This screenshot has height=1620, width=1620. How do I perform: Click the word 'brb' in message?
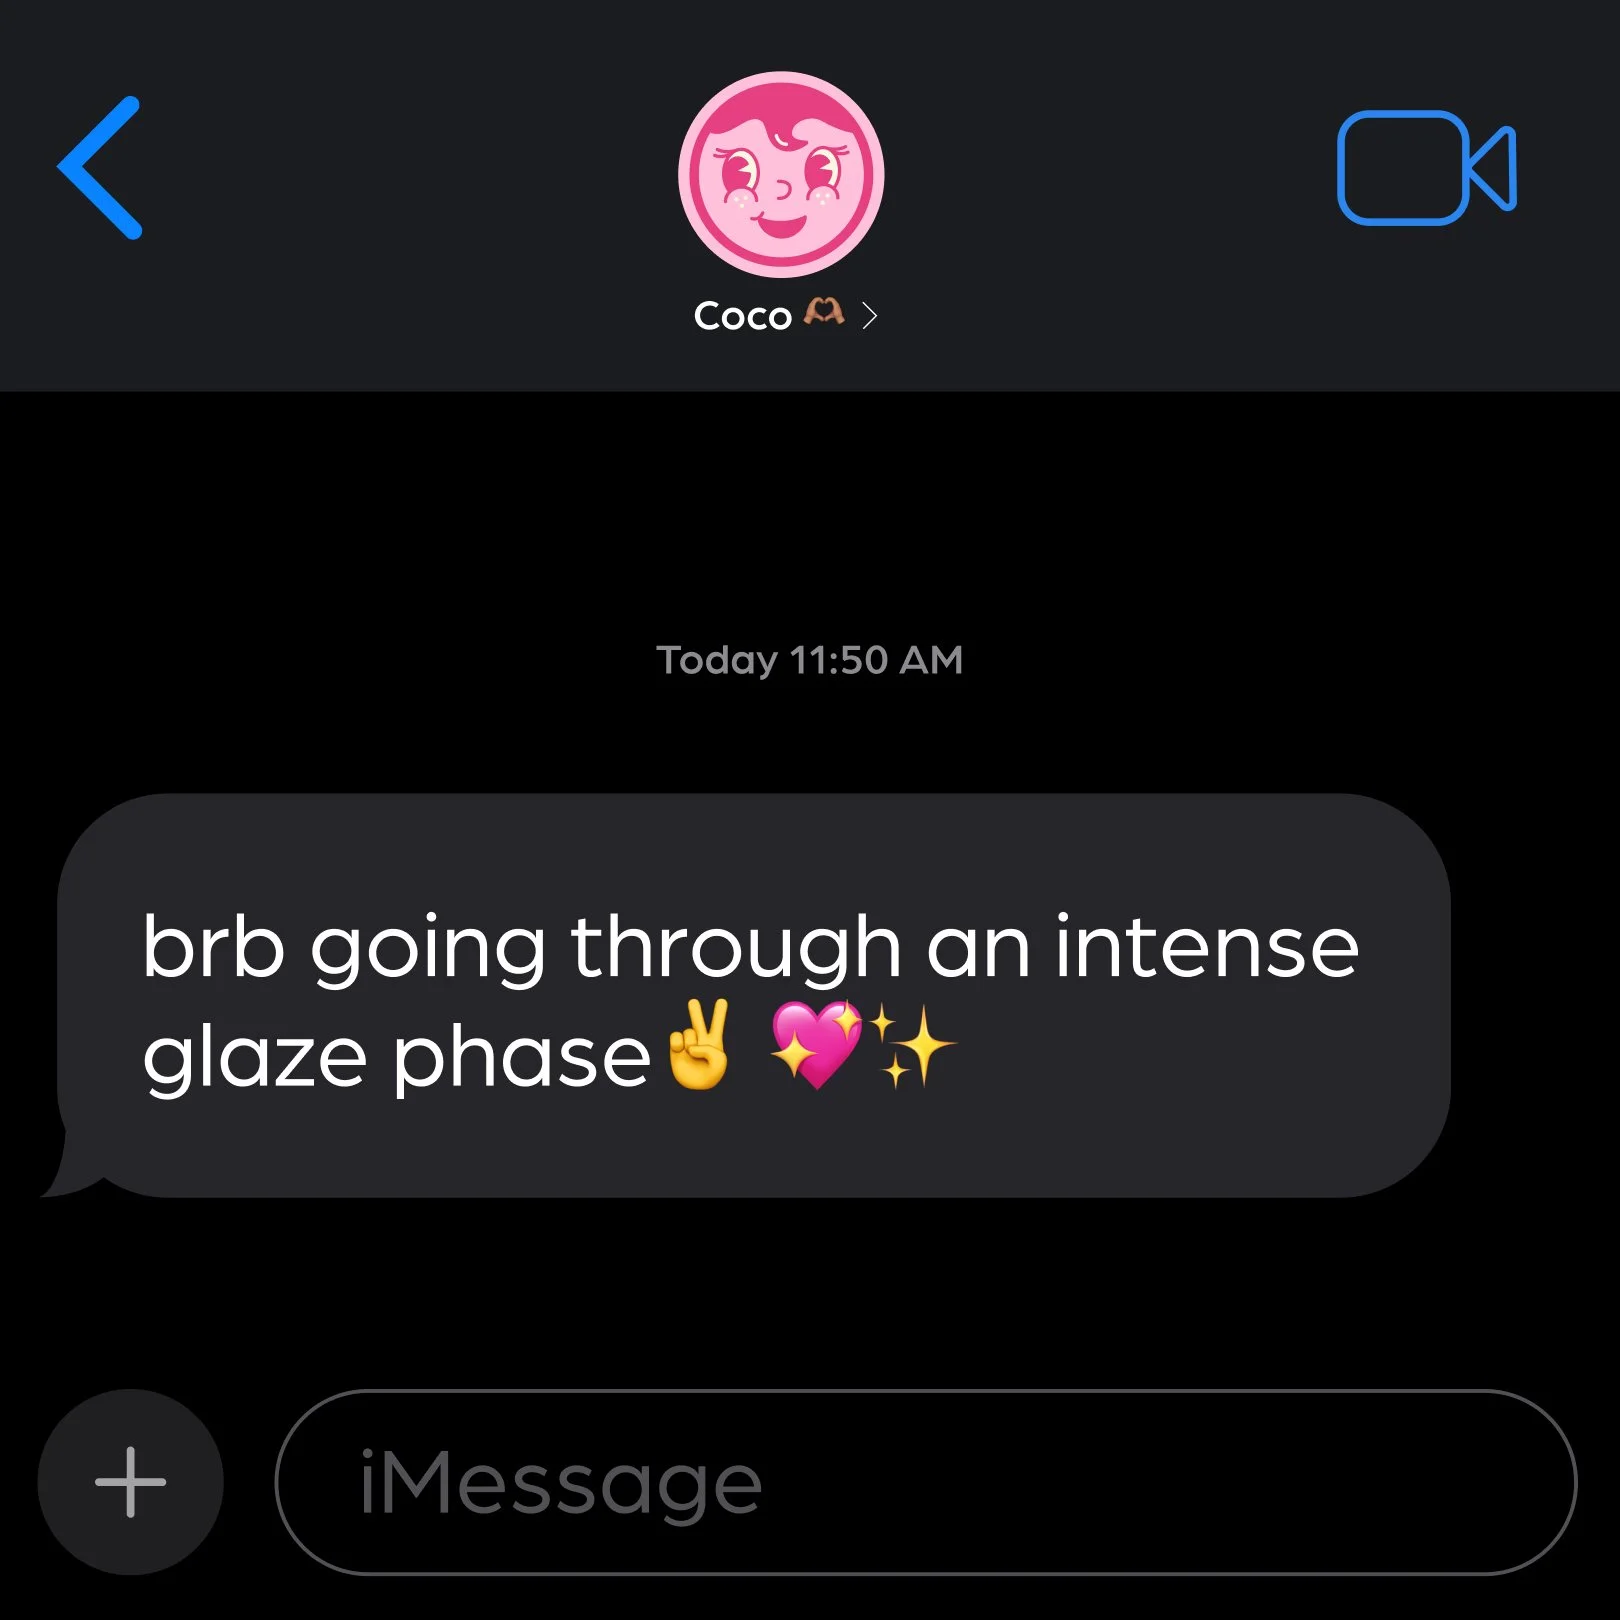click(213, 946)
